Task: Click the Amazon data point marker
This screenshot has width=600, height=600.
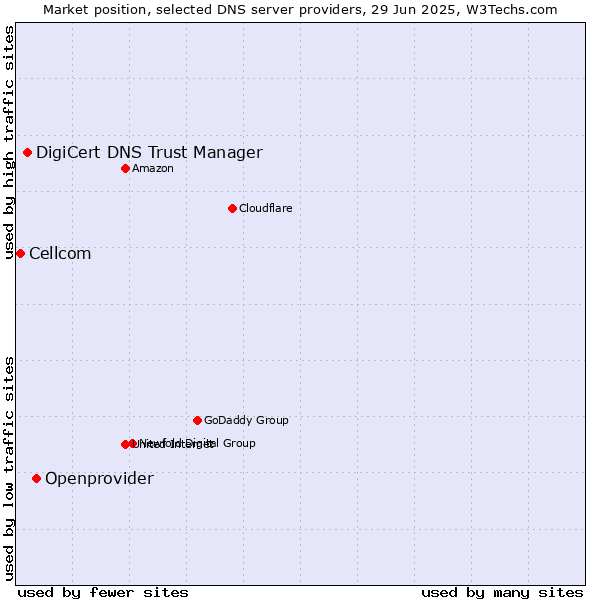Action: coord(126,168)
